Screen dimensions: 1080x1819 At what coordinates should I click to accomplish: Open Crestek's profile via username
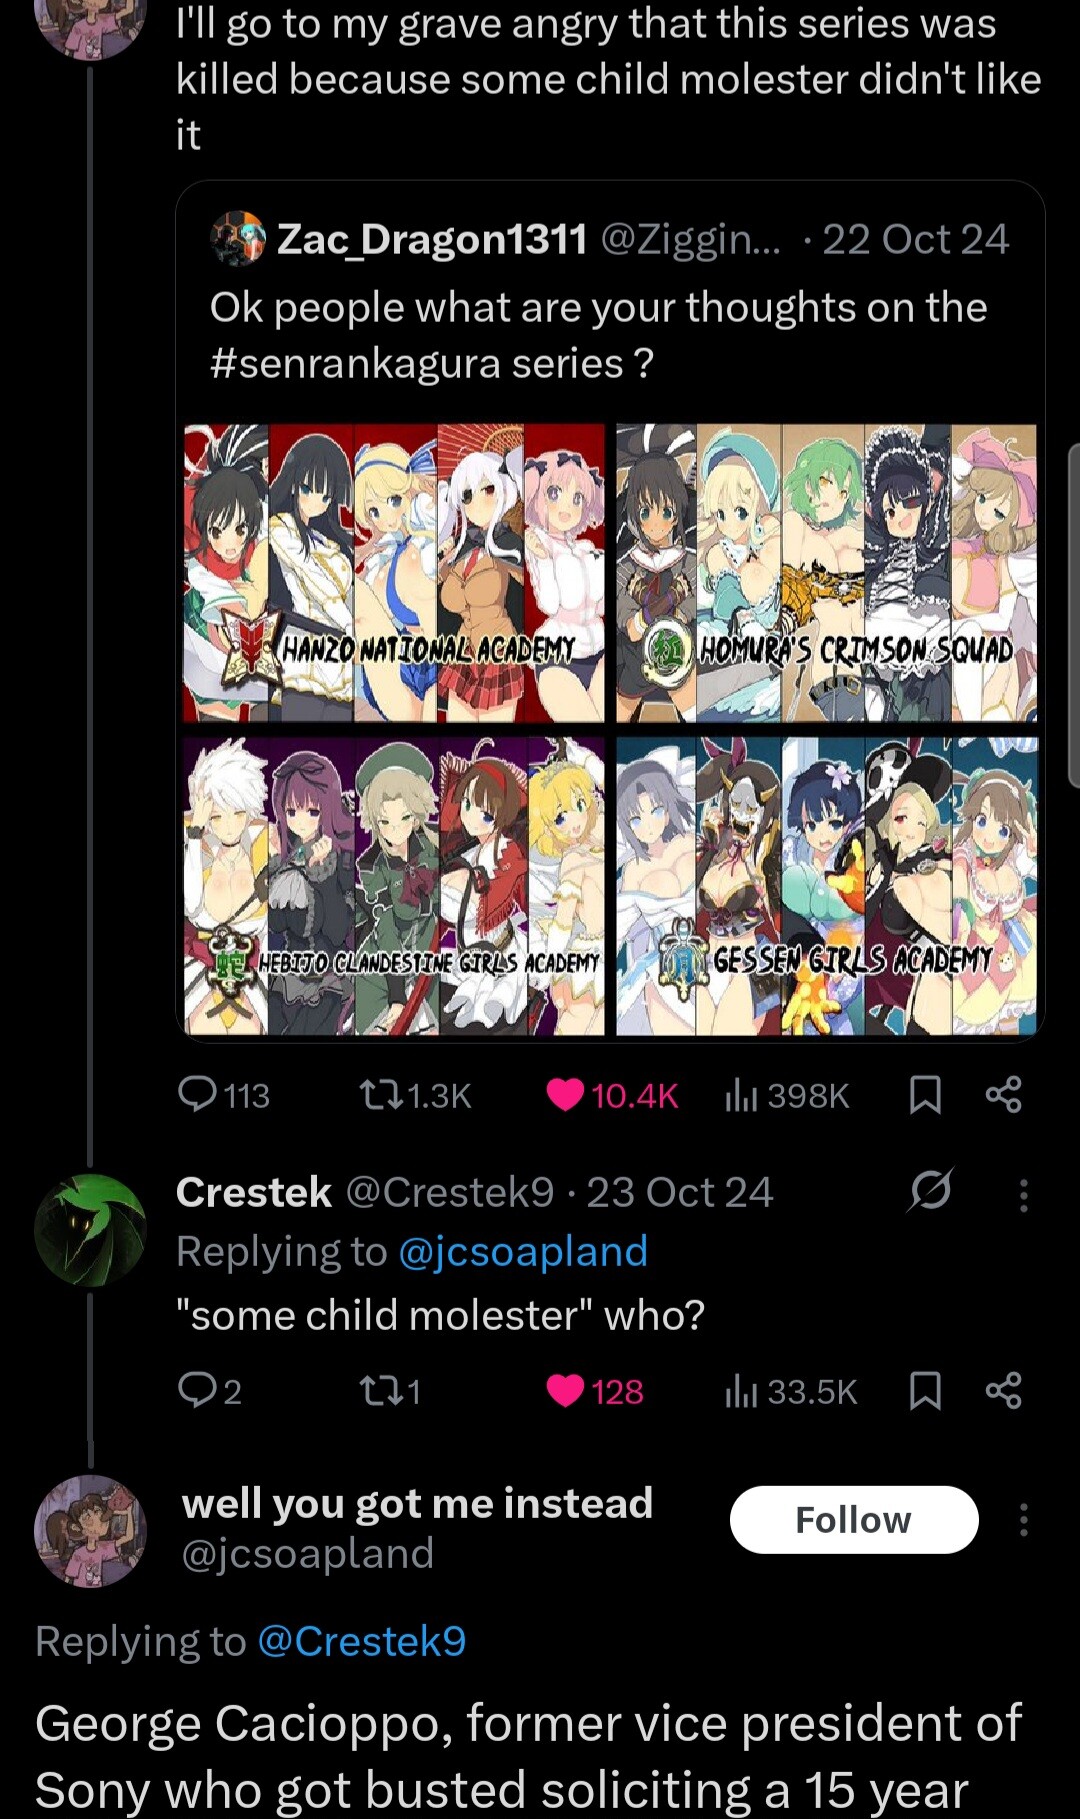point(255,1192)
